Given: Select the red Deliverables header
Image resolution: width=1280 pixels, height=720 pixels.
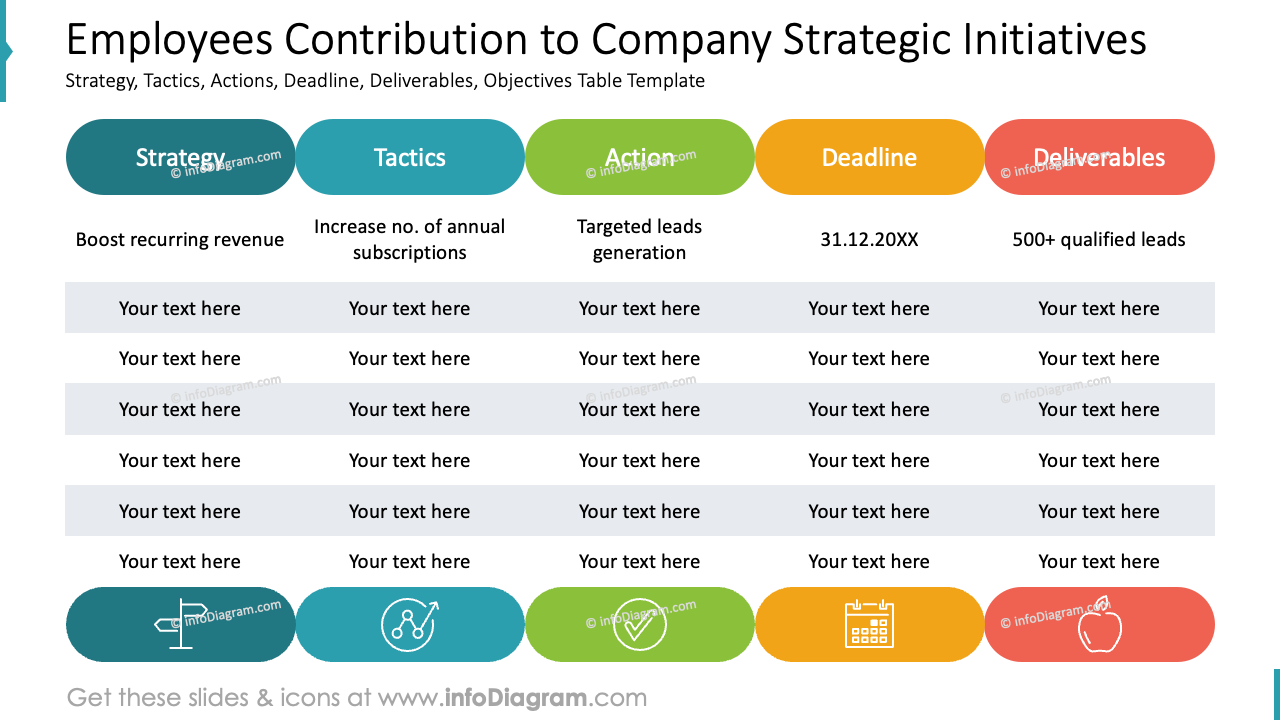Looking at the screenshot, I should (x=1100, y=157).
